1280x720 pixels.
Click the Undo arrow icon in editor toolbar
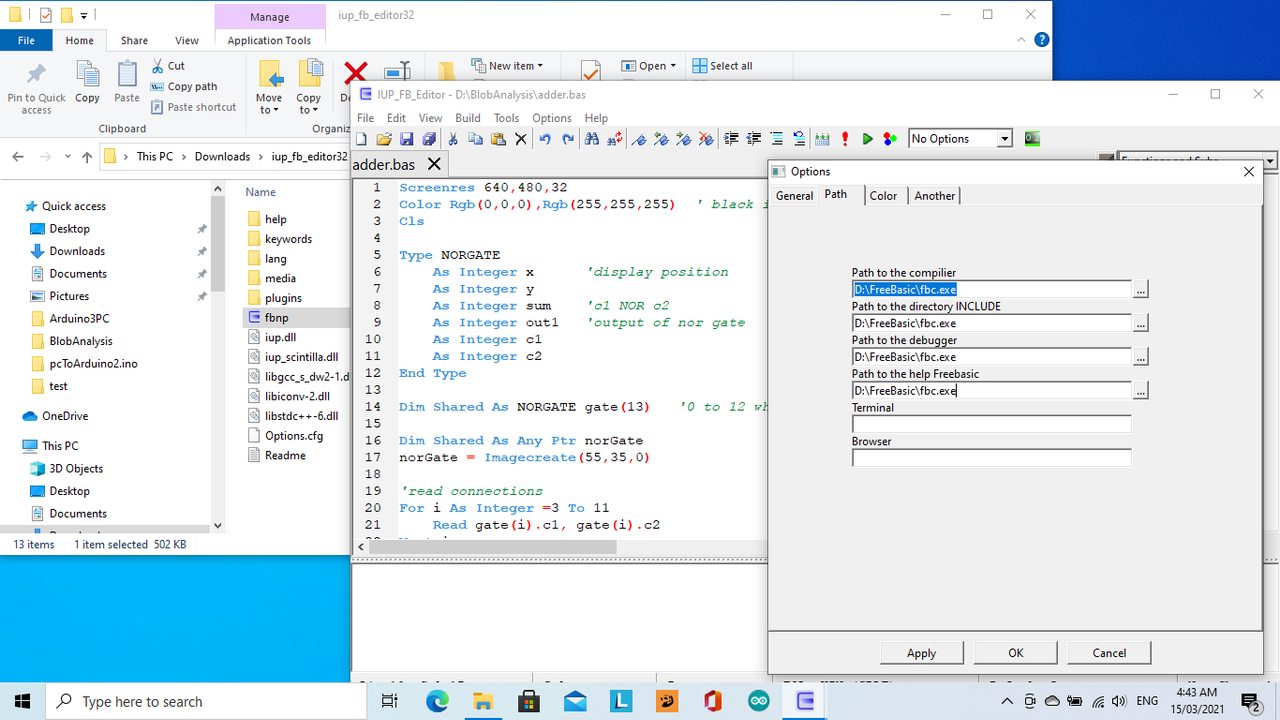(x=545, y=139)
